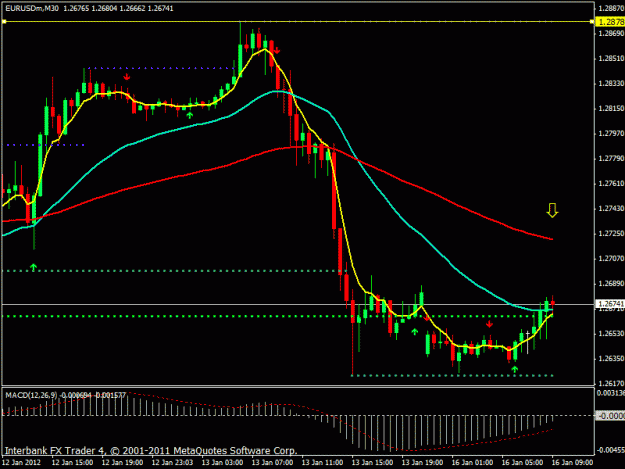Select green up arrow at far-left low
Viewport: 625px width, 469px height.
(33, 267)
